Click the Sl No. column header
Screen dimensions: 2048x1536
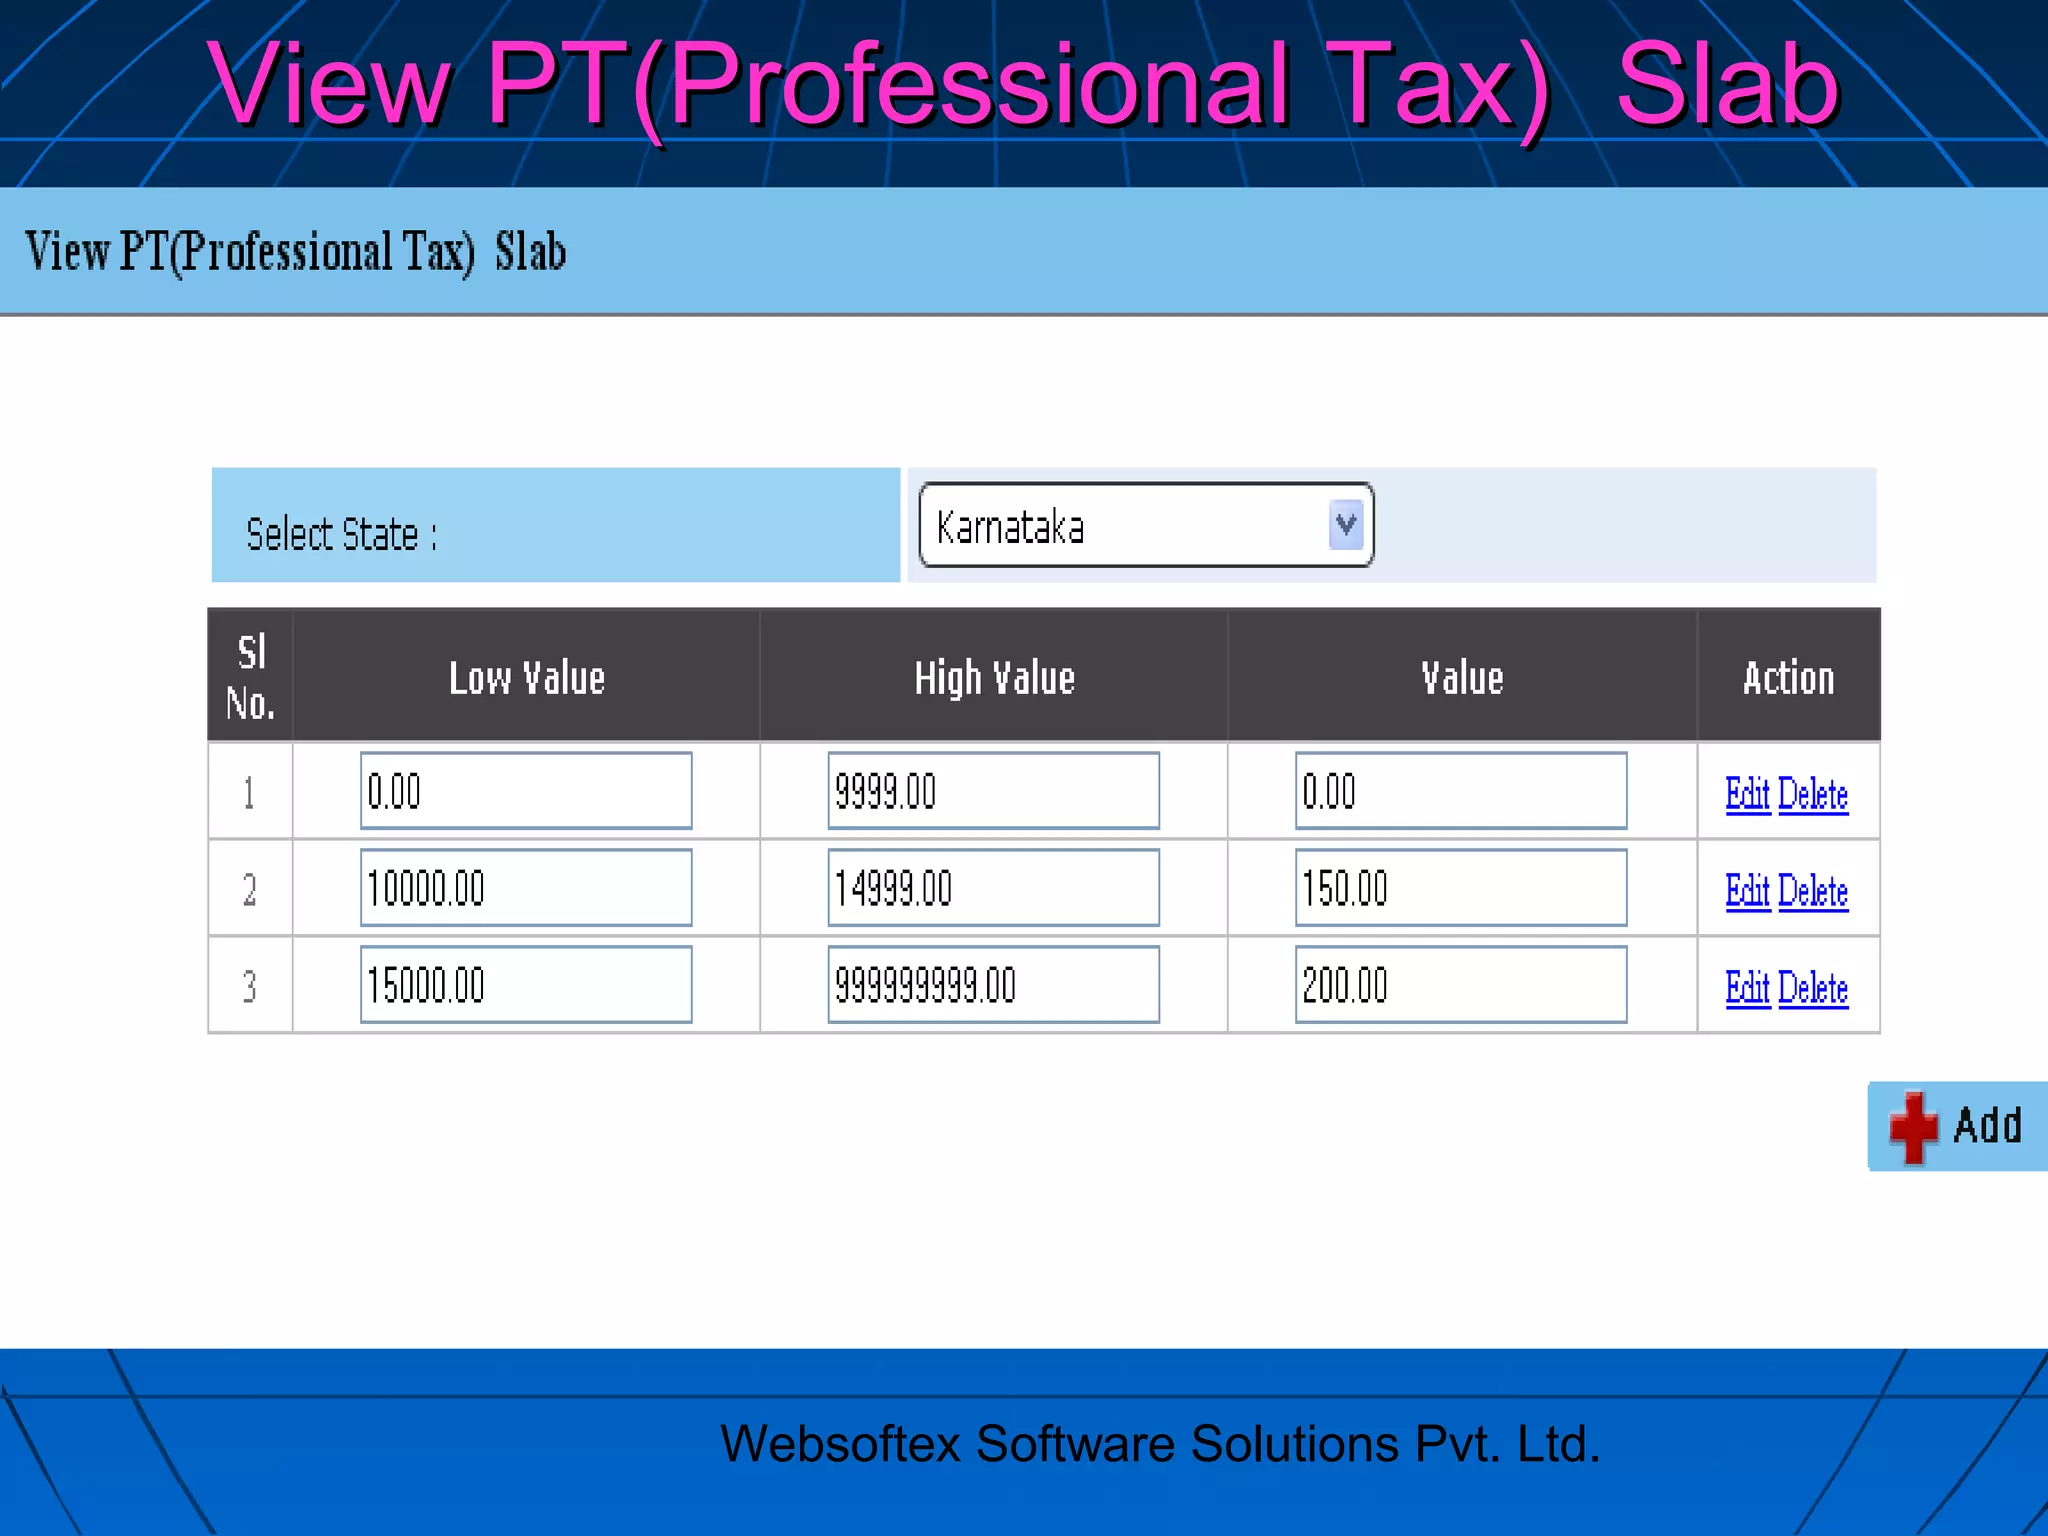coord(250,677)
